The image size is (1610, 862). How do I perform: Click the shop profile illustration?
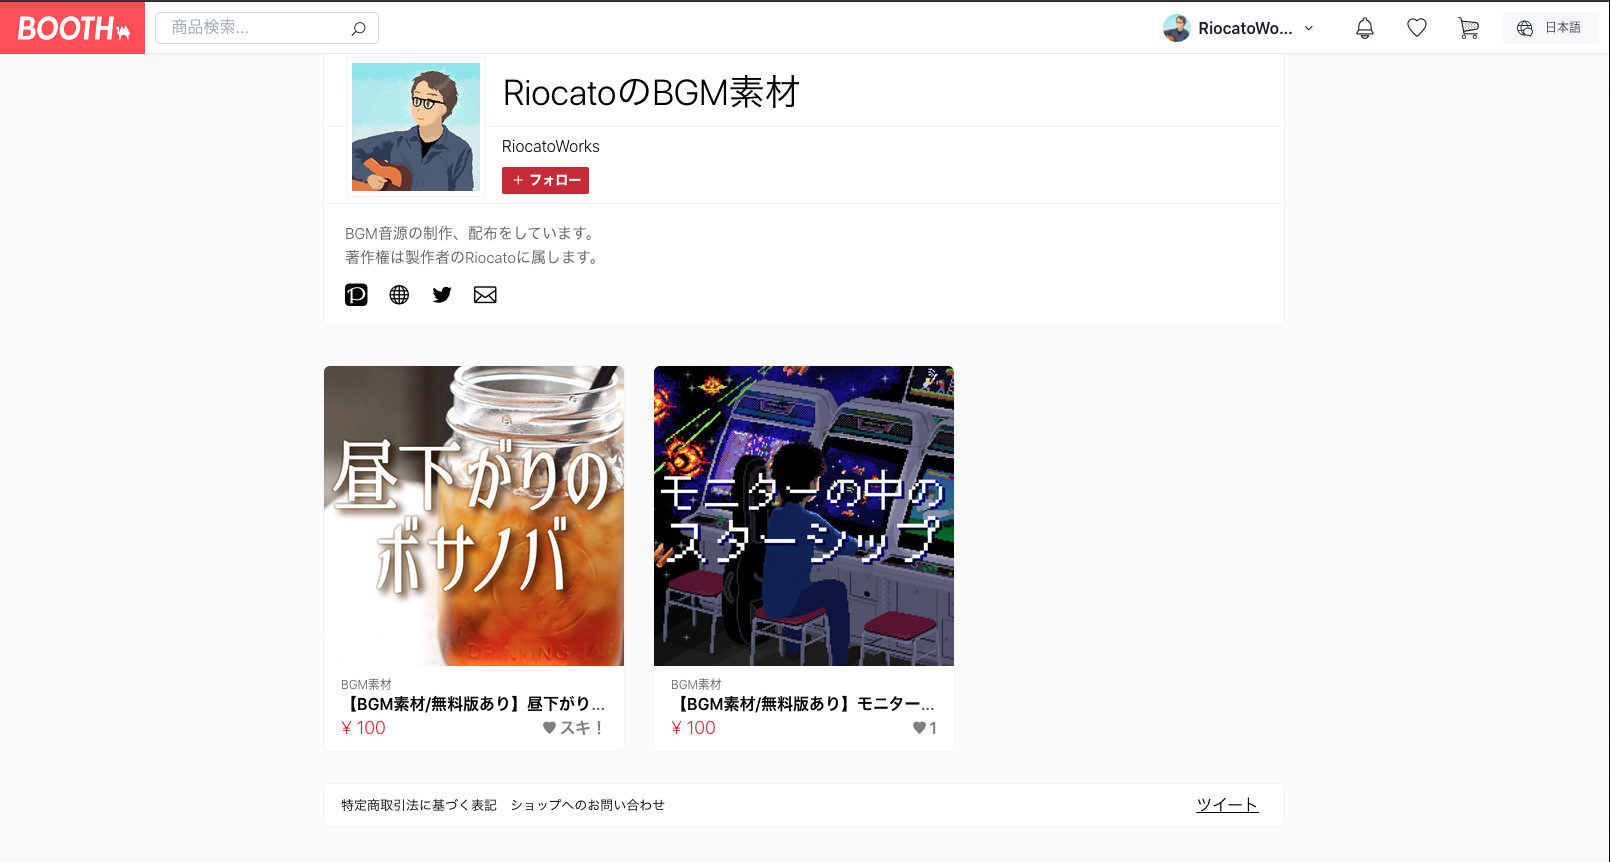416,127
